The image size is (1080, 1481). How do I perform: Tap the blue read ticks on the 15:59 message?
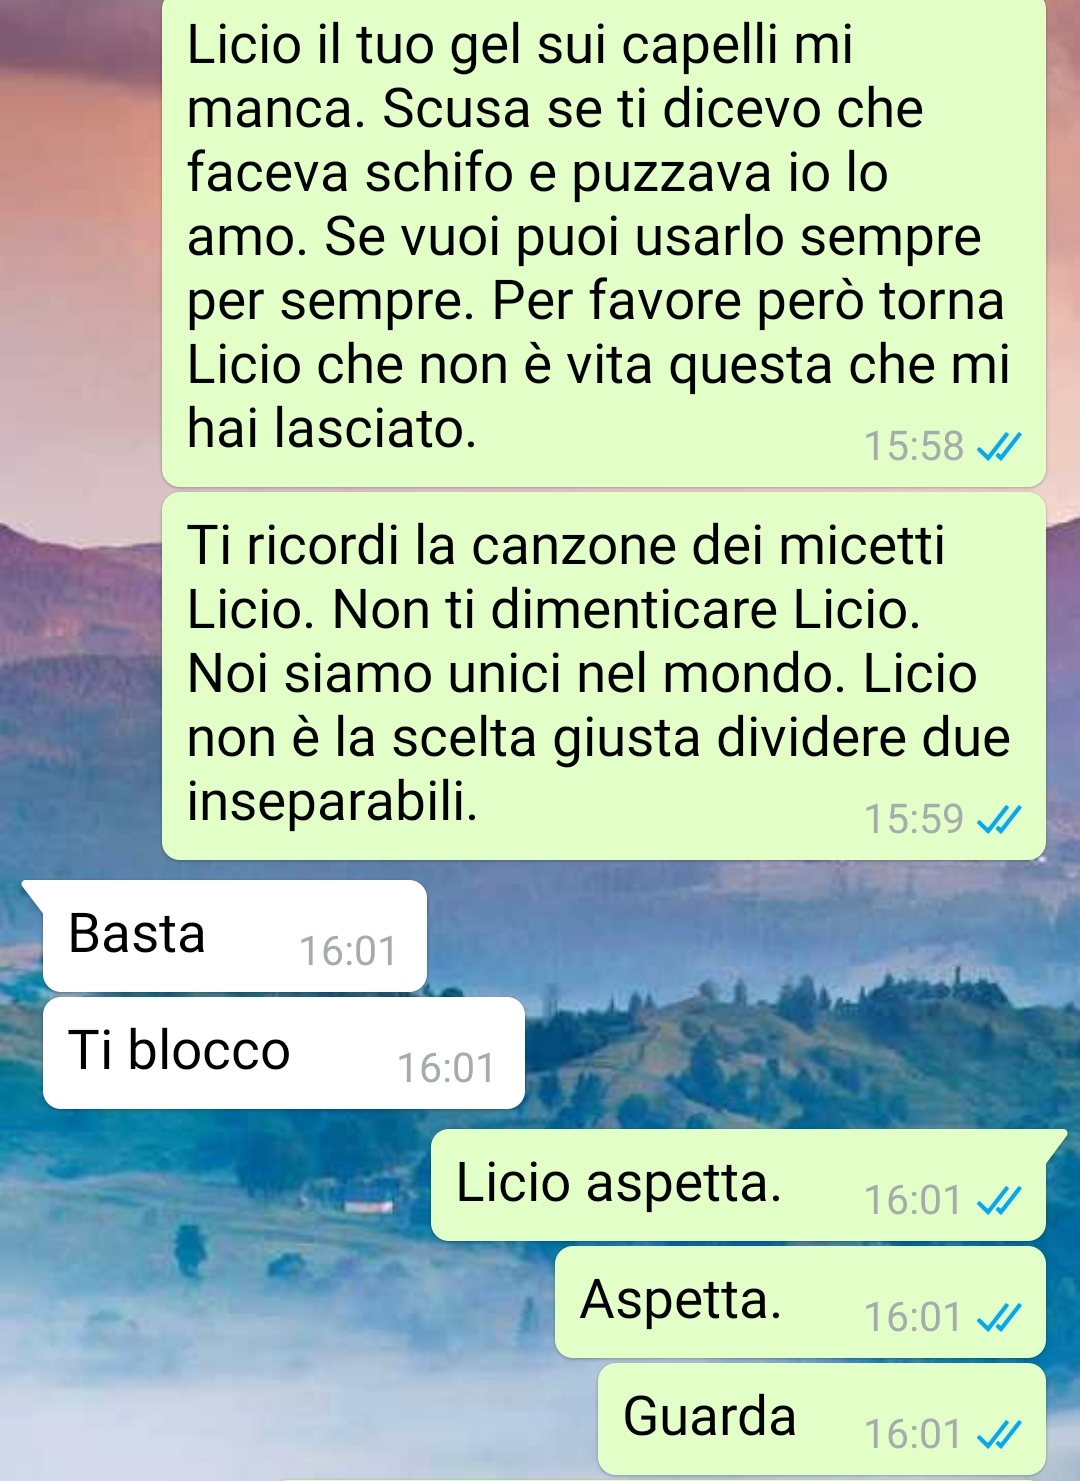(x=998, y=820)
